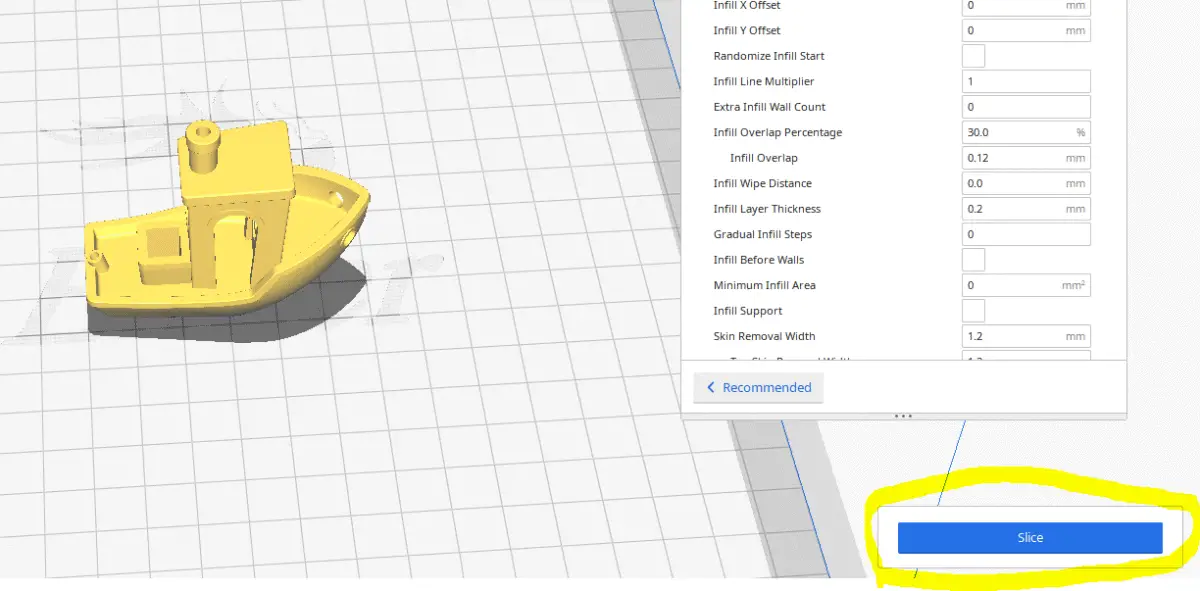Click the Slice button
The width and height of the screenshot is (1200, 591).
tap(1029, 537)
